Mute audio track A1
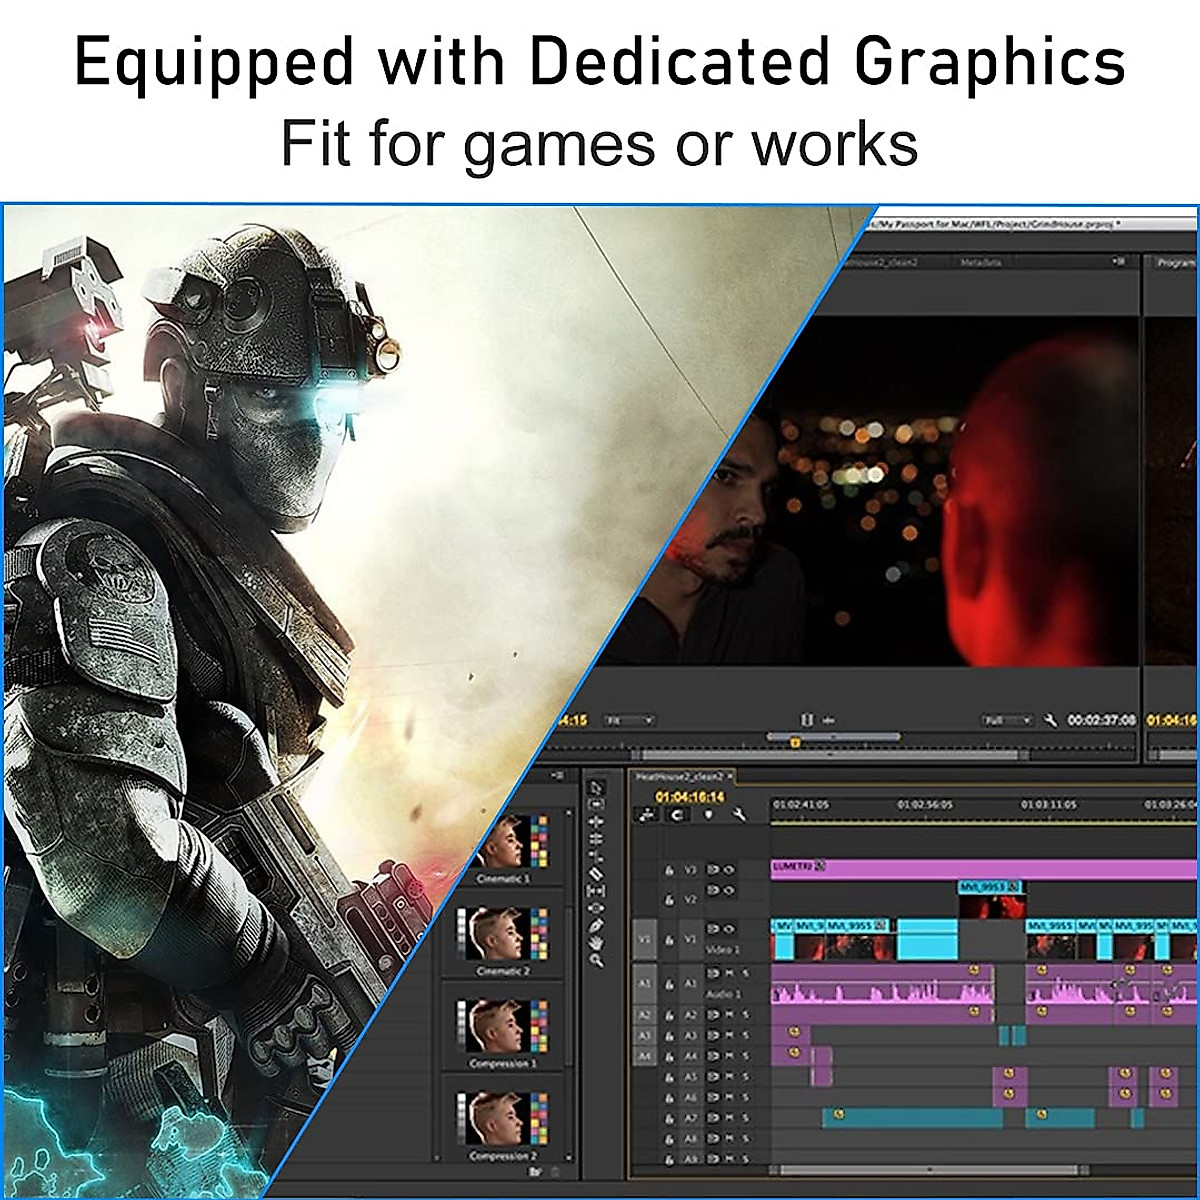1200x1200 pixels. [x=730, y=973]
